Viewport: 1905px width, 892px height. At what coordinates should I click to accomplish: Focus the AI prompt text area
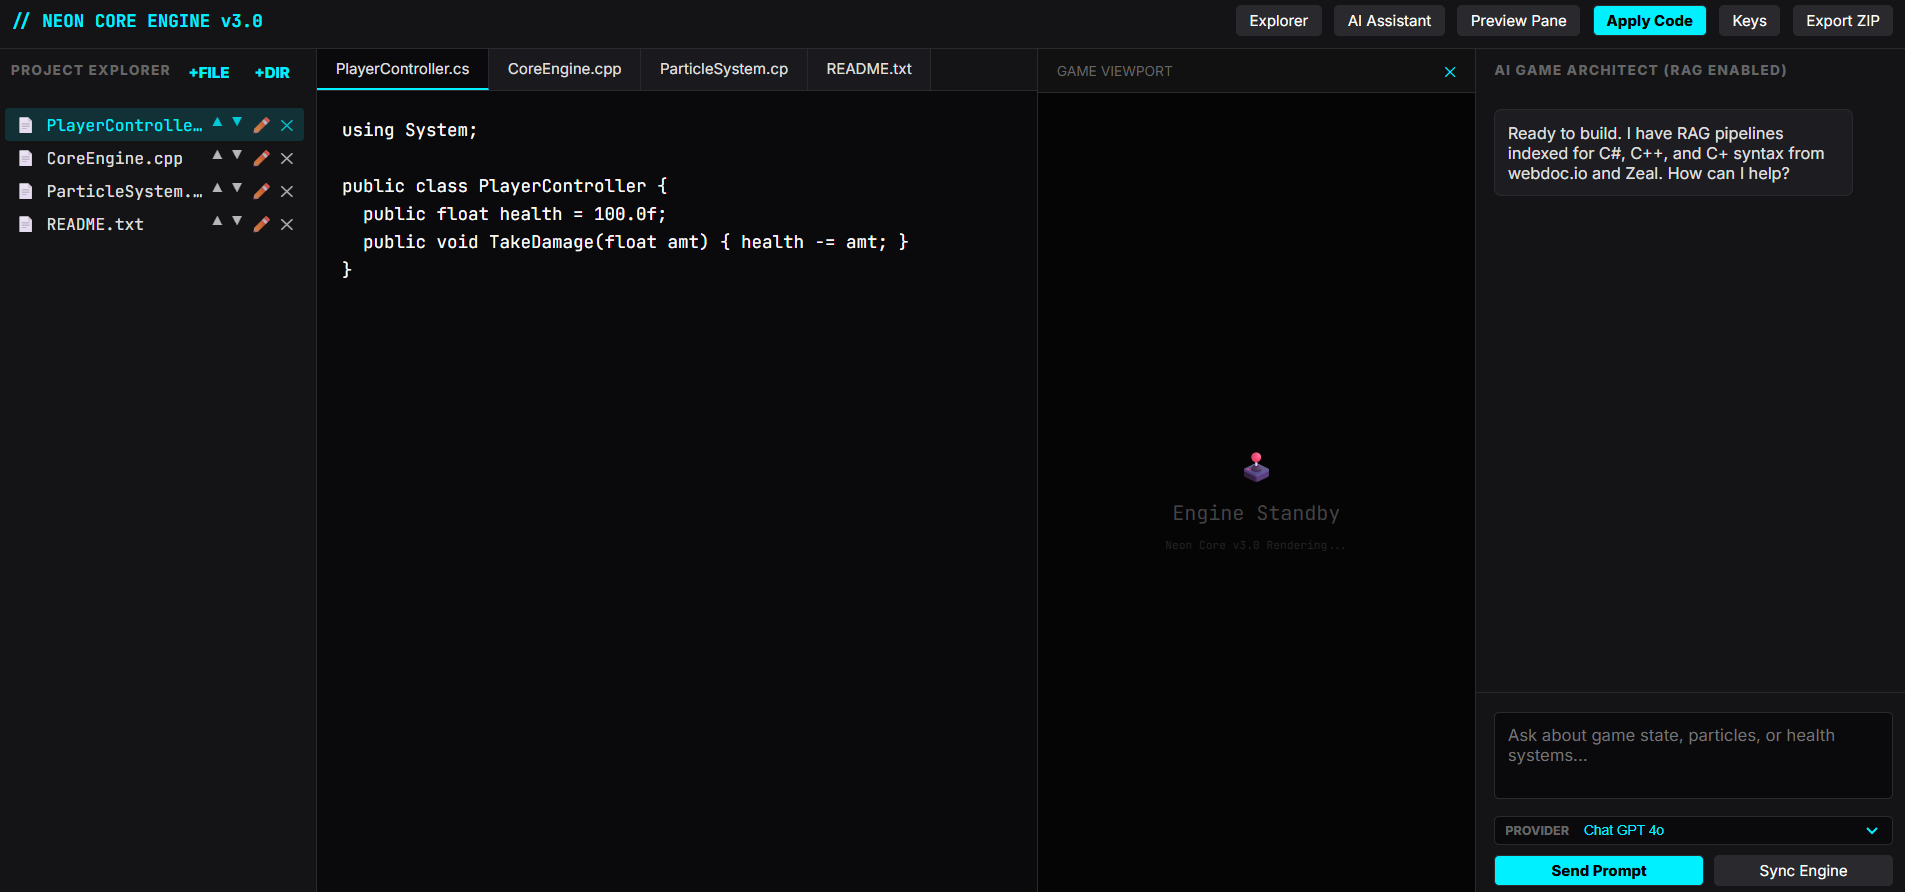[x=1693, y=755]
